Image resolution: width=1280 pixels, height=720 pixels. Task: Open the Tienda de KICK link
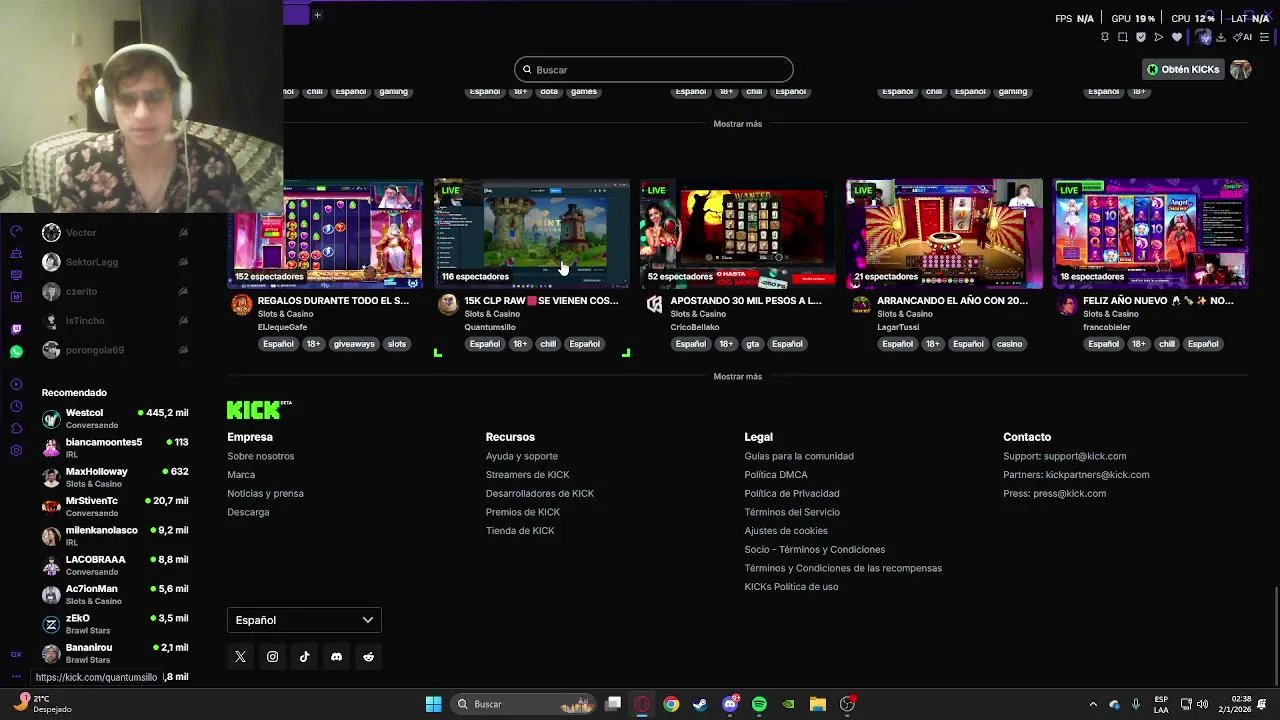pyautogui.click(x=520, y=531)
